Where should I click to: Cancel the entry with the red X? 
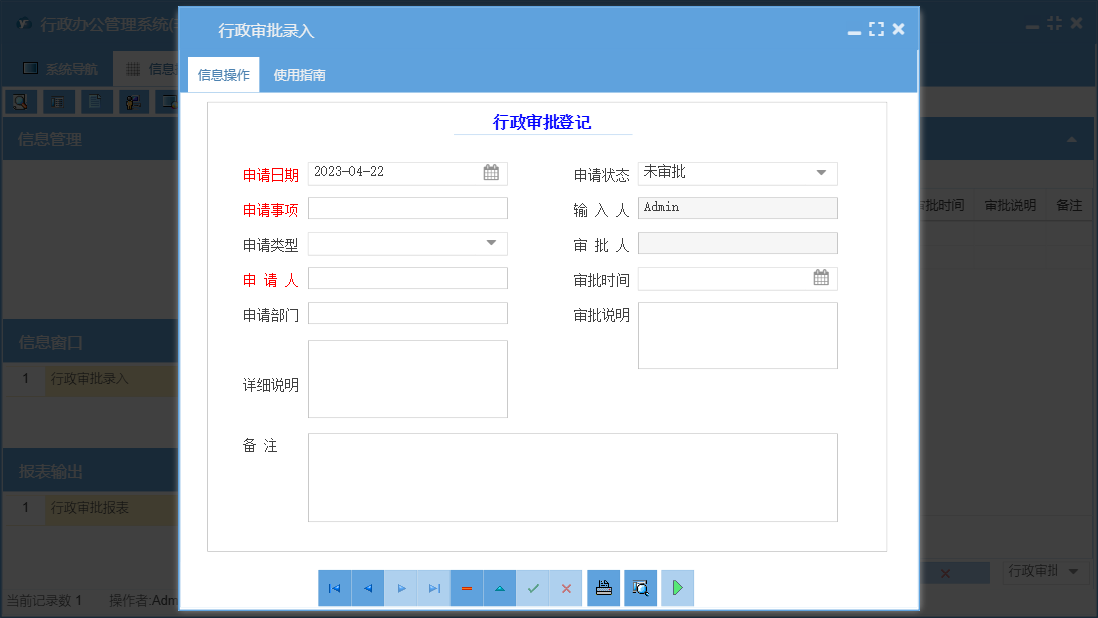(565, 588)
